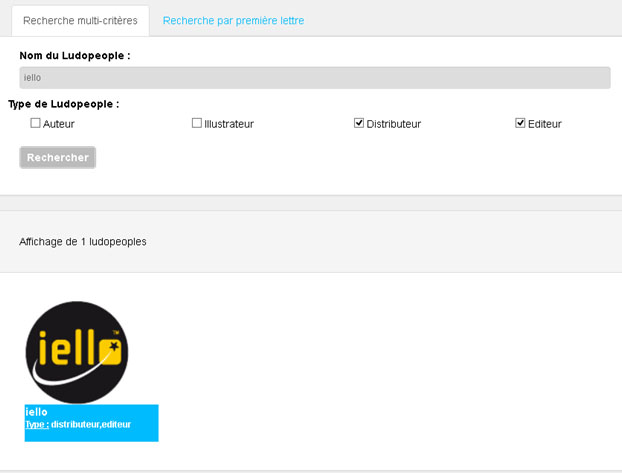Click the Distributeur label text
This screenshot has height=473, width=622.
[394, 124]
